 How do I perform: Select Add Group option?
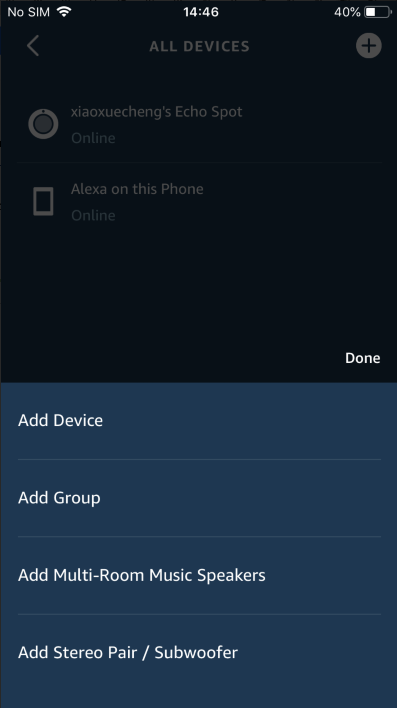[x=199, y=498]
